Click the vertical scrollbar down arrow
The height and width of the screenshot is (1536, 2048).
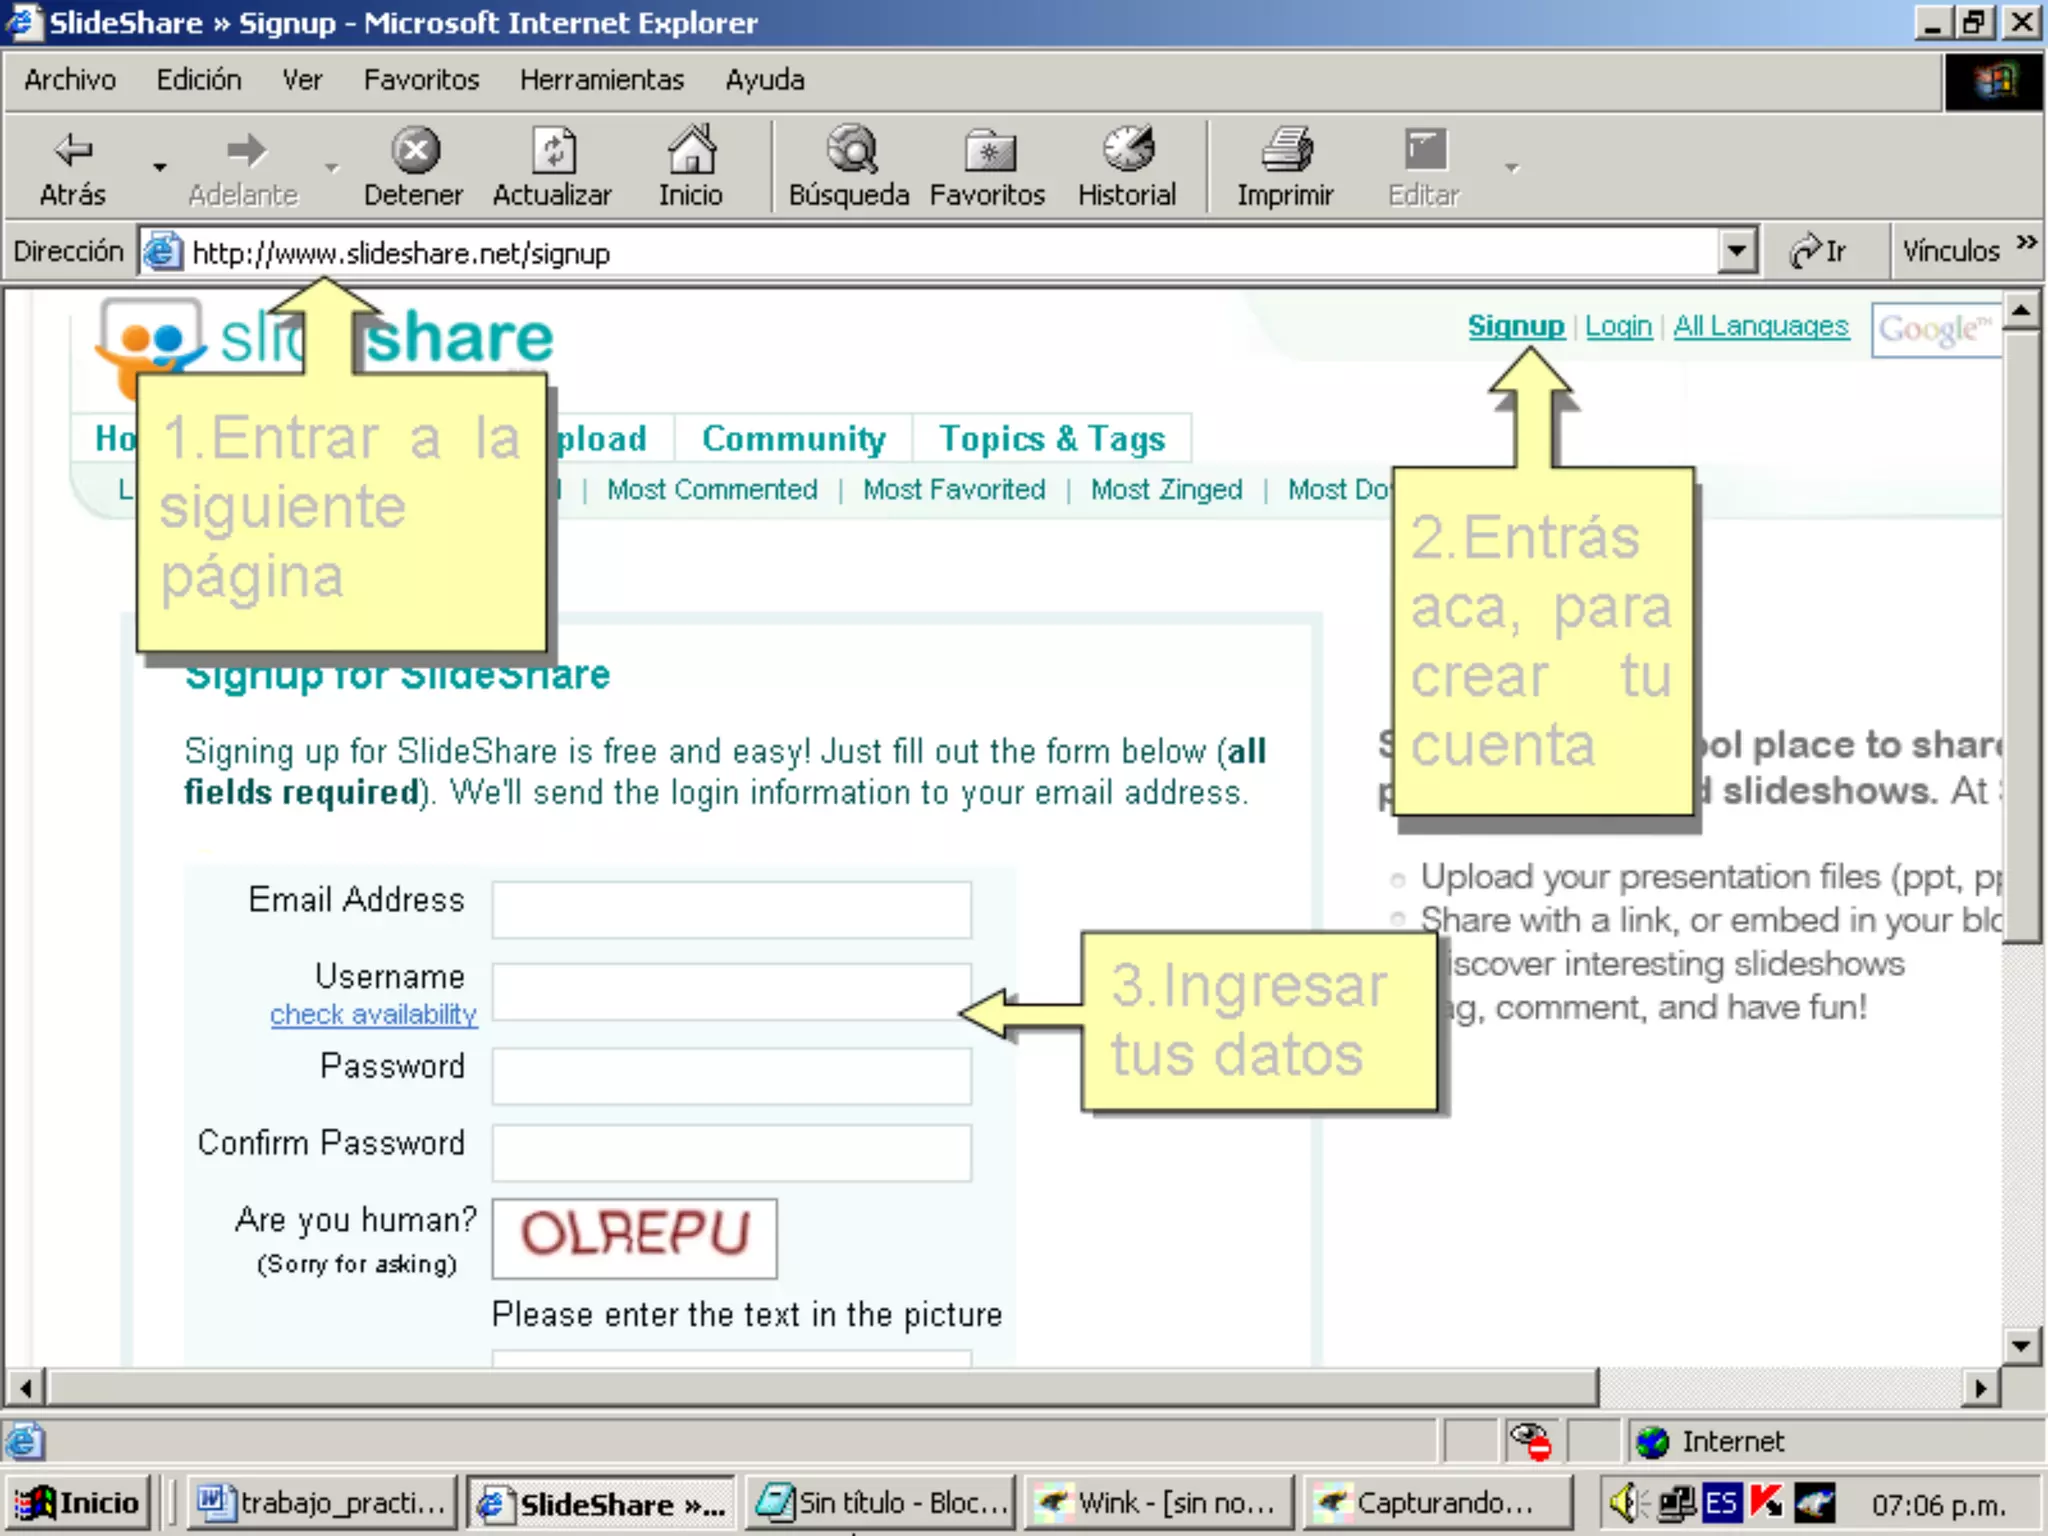pos(2021,1345)
